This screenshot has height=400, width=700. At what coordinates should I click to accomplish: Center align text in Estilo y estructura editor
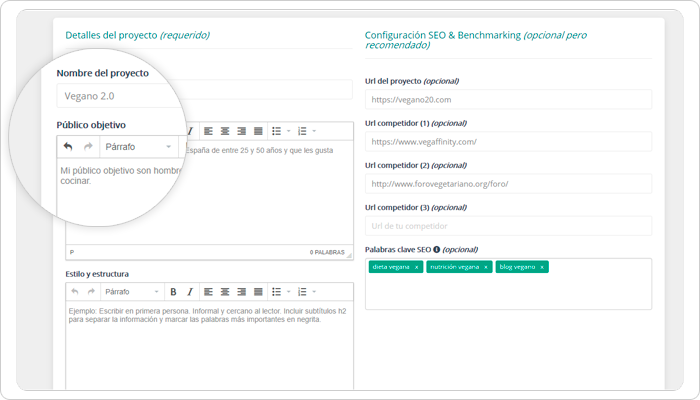click(x=225, y=292)
